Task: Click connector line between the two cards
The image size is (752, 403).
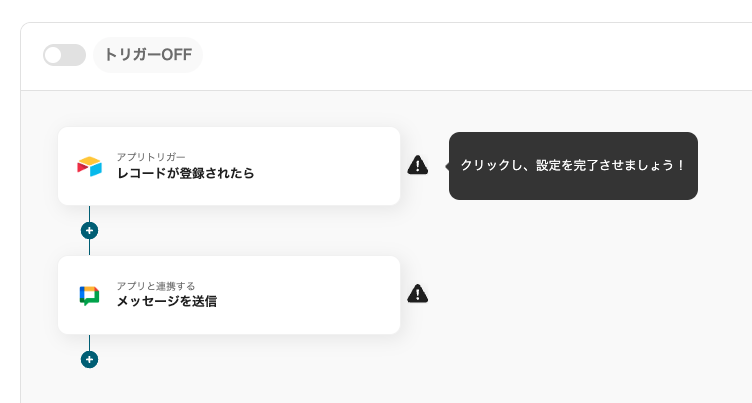Action: coord(89,247)
